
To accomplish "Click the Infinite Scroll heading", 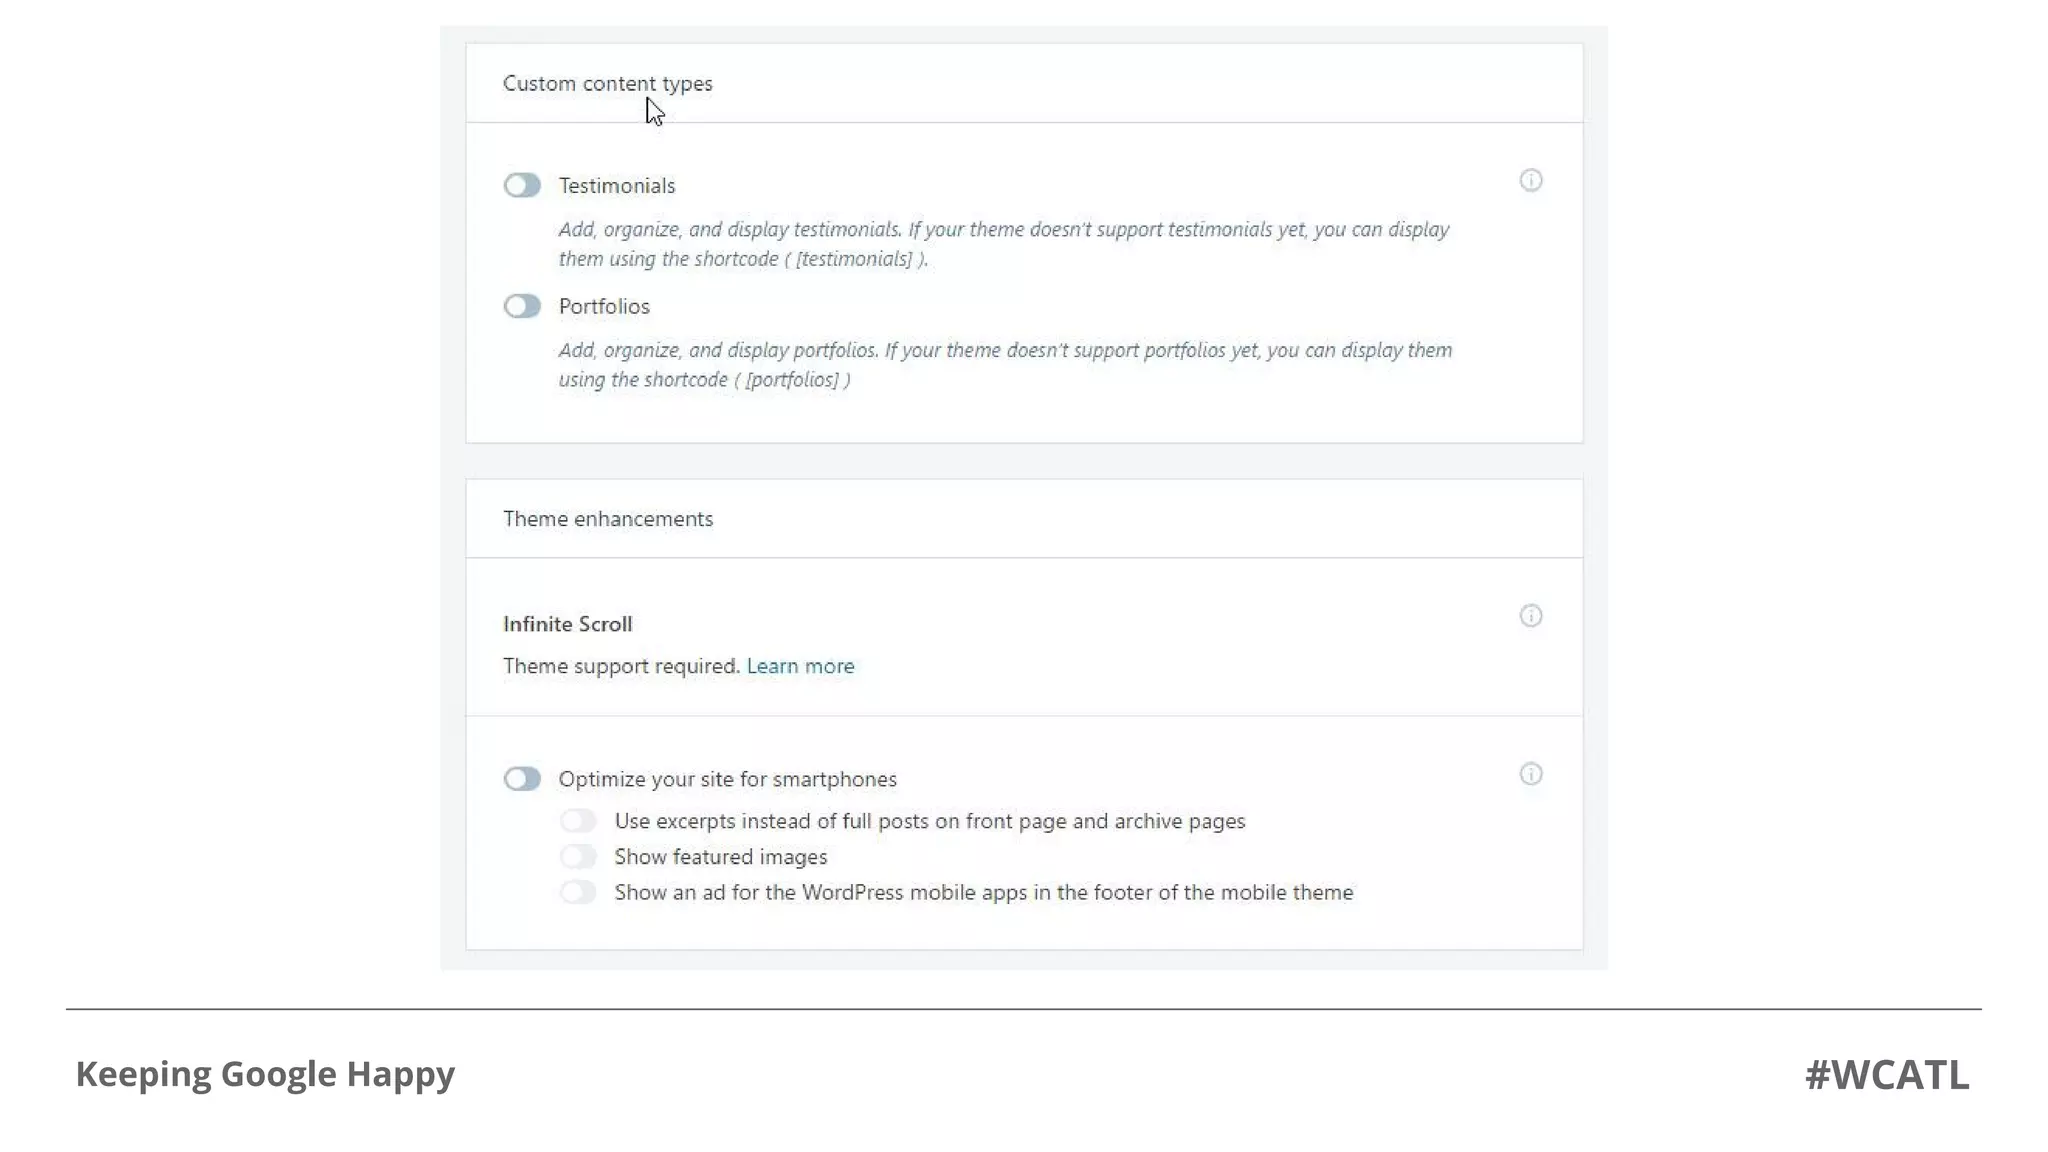I will pyautogui.click(x=567, y=624).
